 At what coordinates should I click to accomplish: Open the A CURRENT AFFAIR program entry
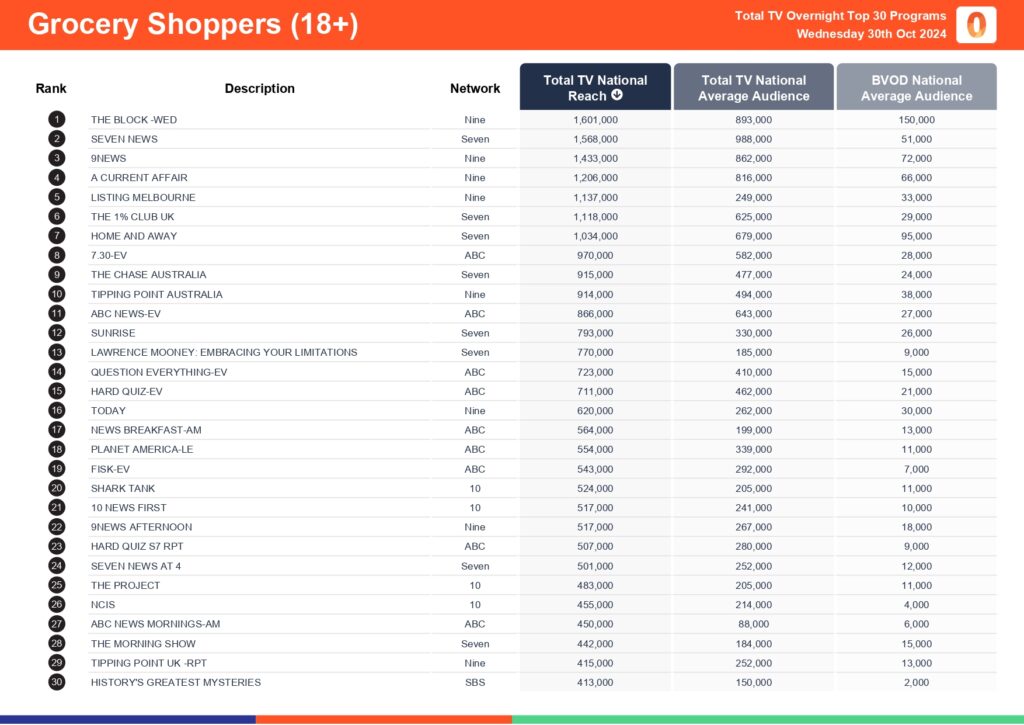click(138, 178)
